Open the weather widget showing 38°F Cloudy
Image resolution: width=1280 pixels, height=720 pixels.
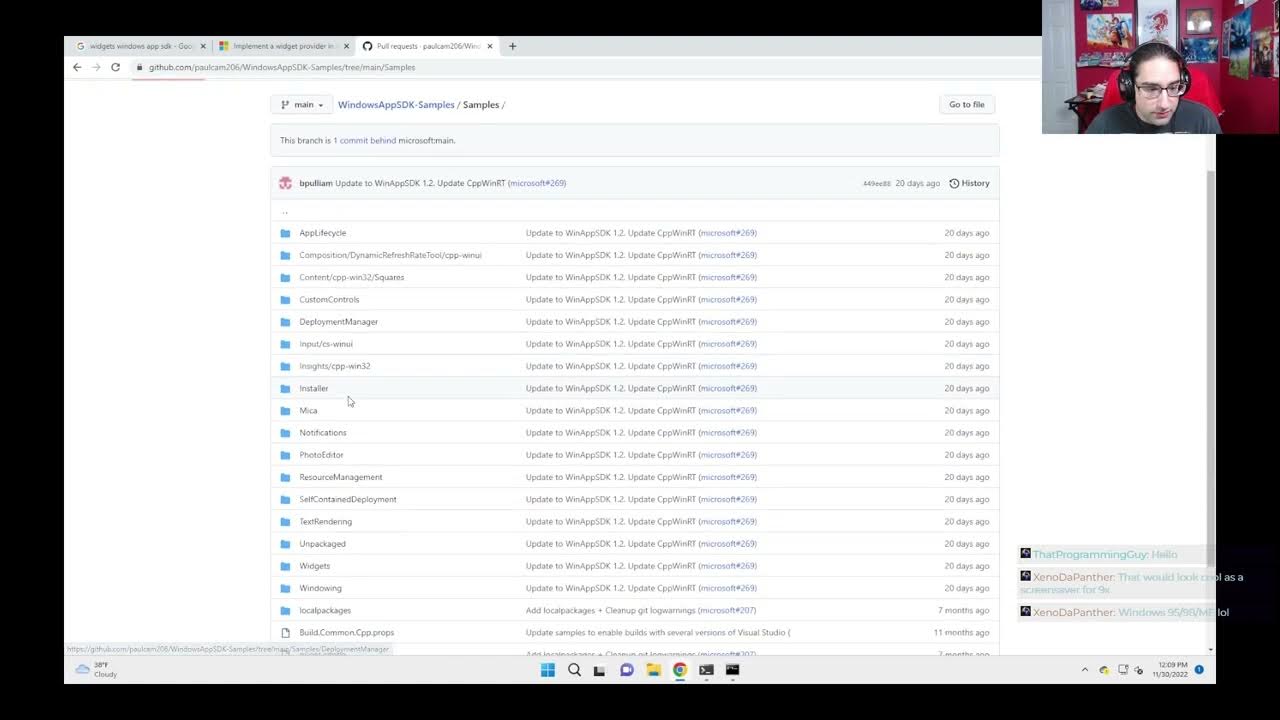tap(95, 669)
